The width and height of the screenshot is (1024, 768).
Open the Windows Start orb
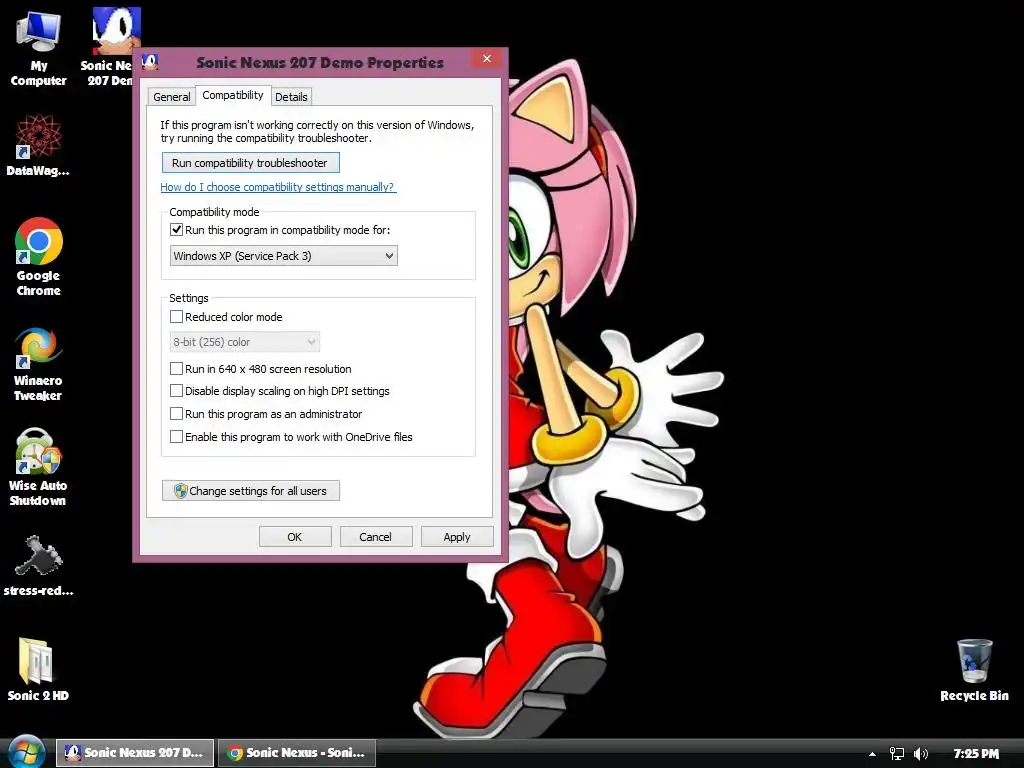click(x=26, y=752)
